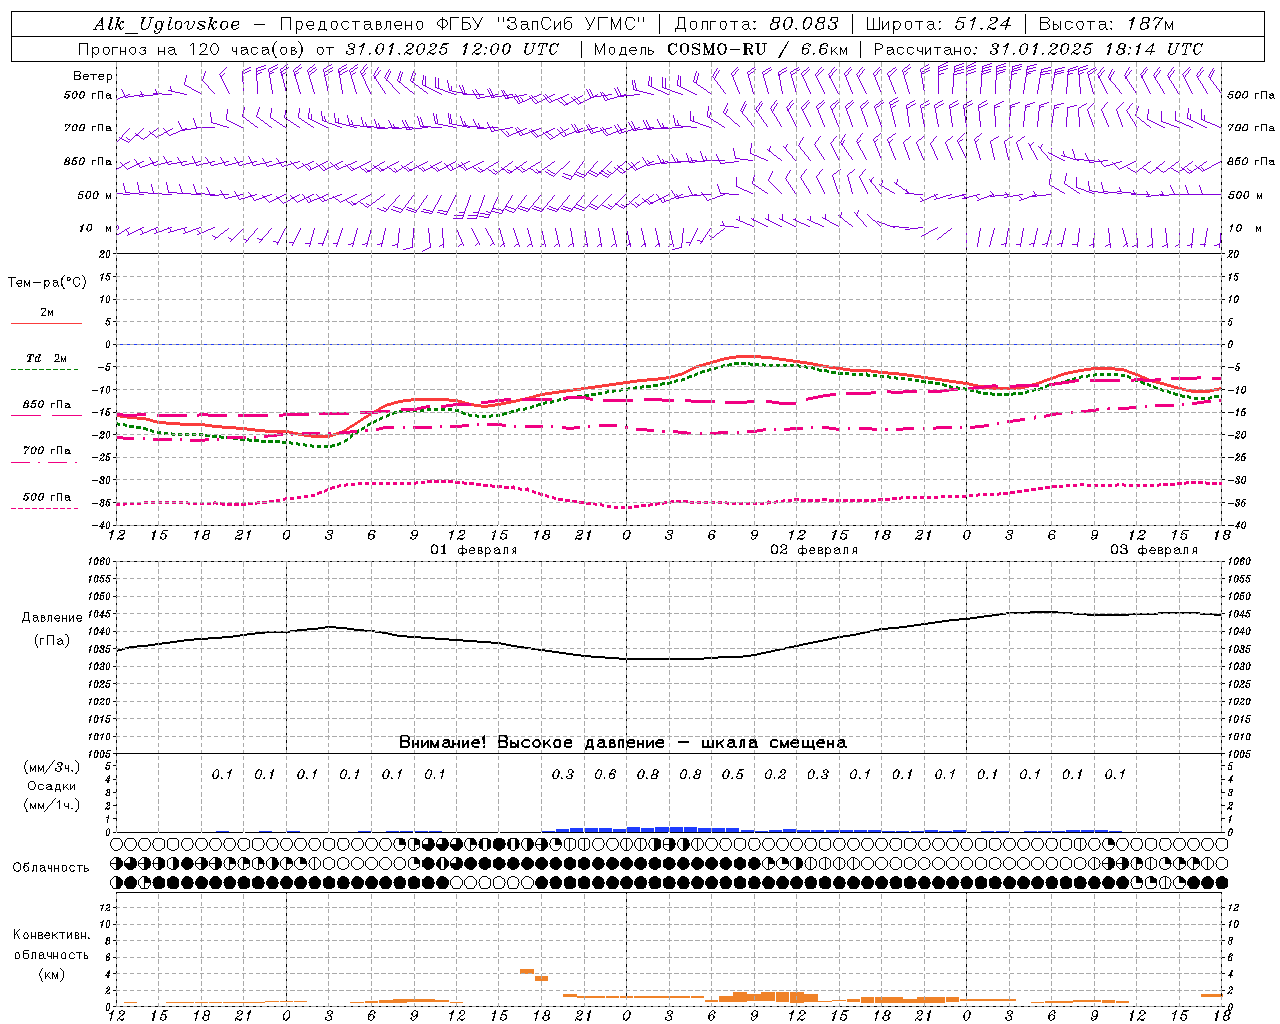Click the model name 'COSMO-RU / 6.6км'
Viewport: 1280px width, 1024px height.
click(x=757, y=49)
